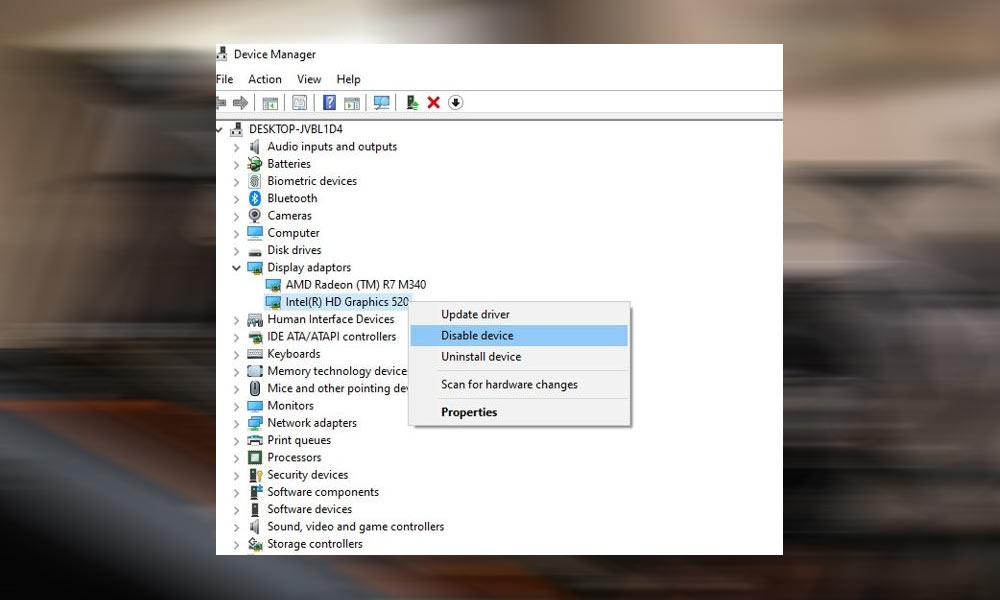This screenshot has width=1000, height=600.
Task: Click the Processors category icon
Action: coord(255,457)
